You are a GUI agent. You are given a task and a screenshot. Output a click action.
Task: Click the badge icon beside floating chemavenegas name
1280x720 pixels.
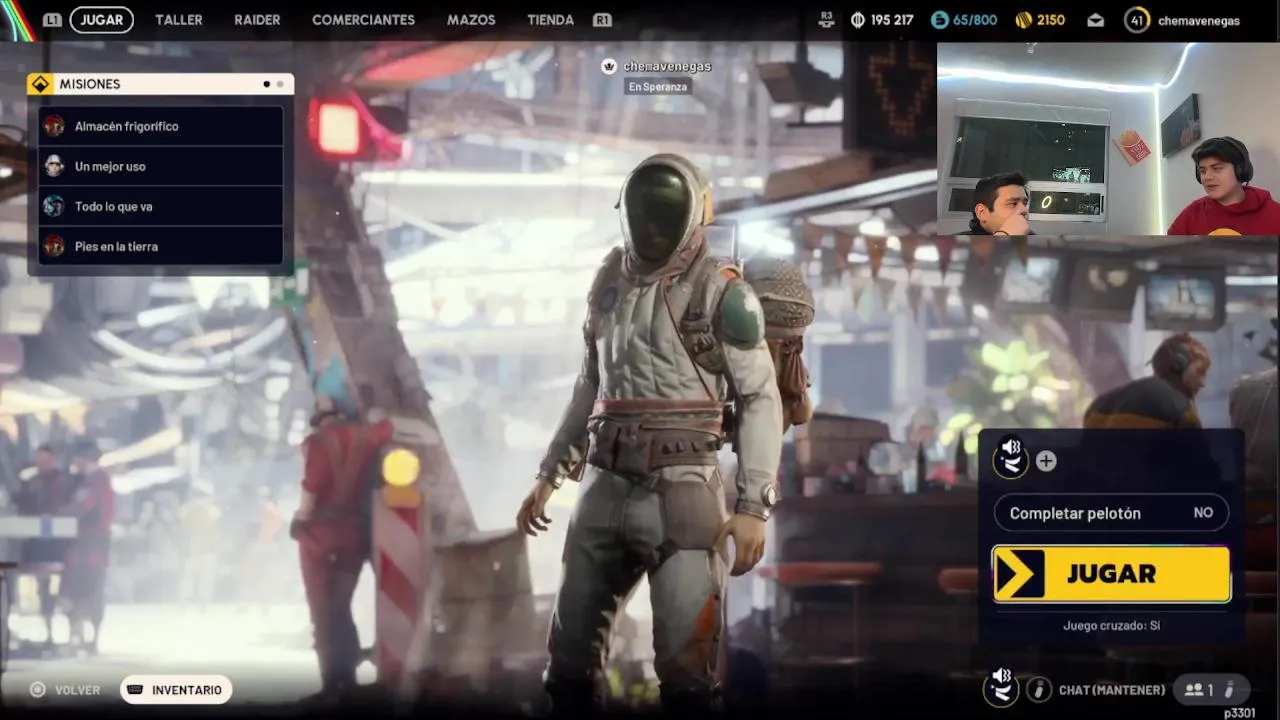tap(609, 66)
